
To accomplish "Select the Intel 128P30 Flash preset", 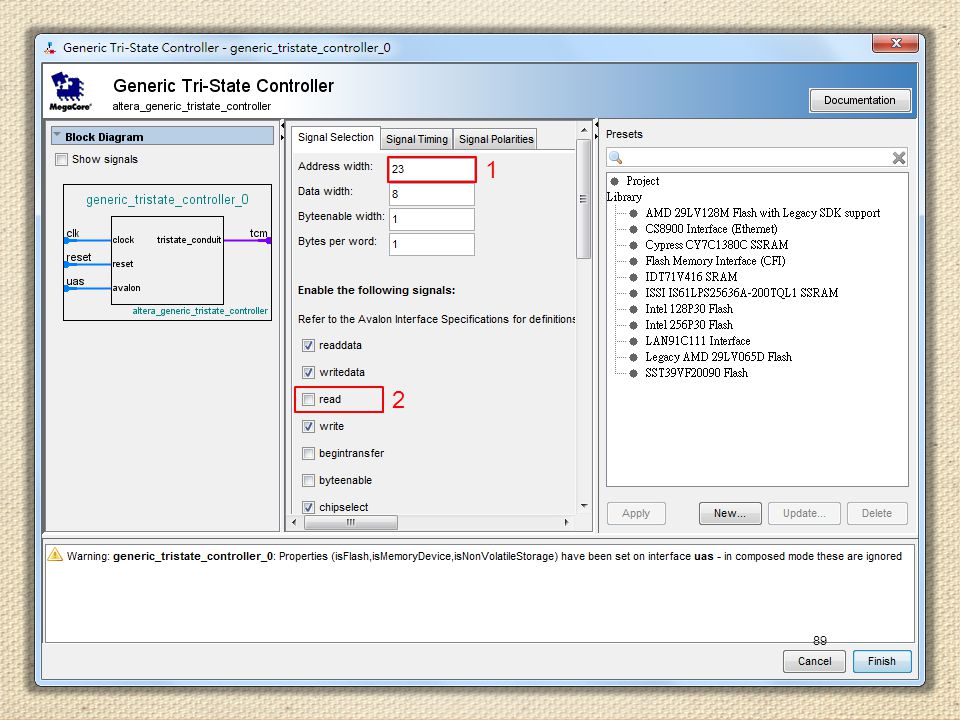I will point(689,309).
